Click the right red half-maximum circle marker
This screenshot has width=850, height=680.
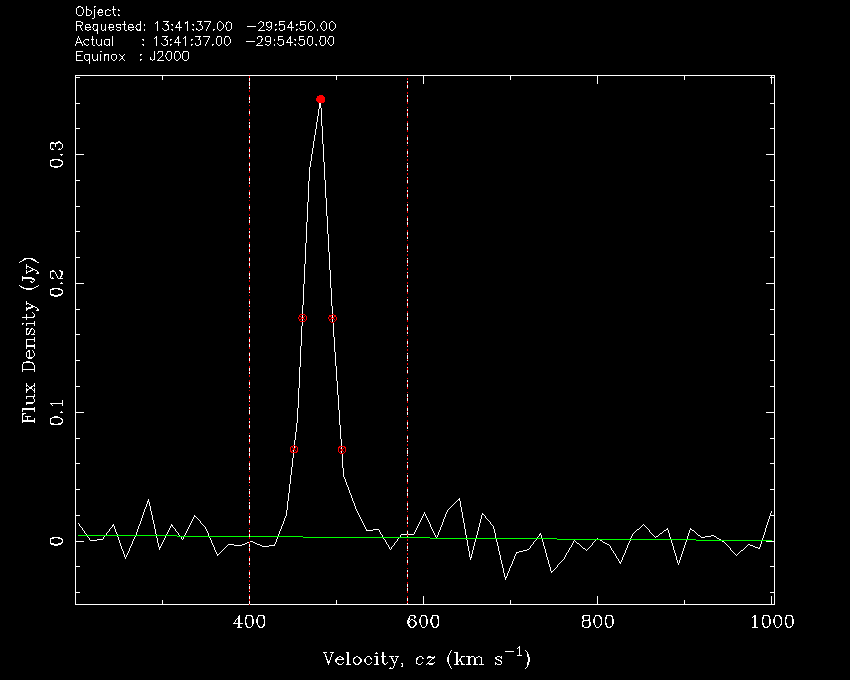[333, 318]
